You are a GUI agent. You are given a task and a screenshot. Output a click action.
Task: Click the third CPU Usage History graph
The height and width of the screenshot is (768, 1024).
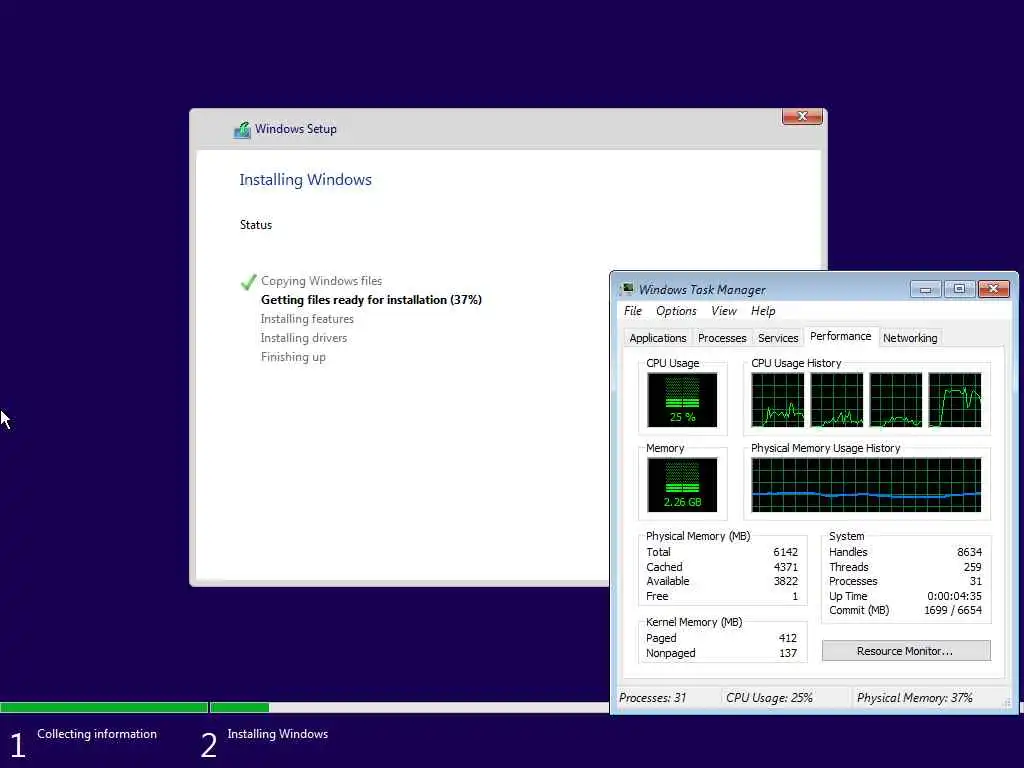(895, 400)
